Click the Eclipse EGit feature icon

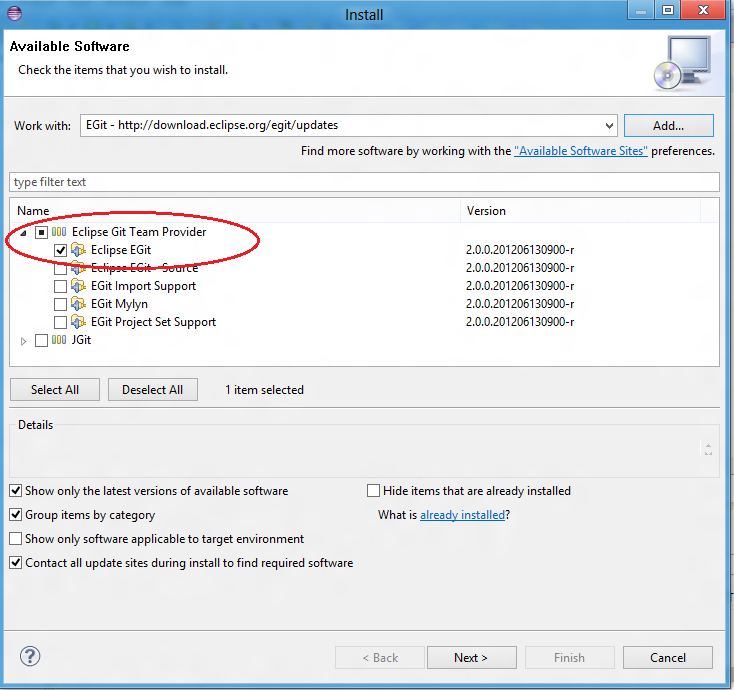pos(78,250)
